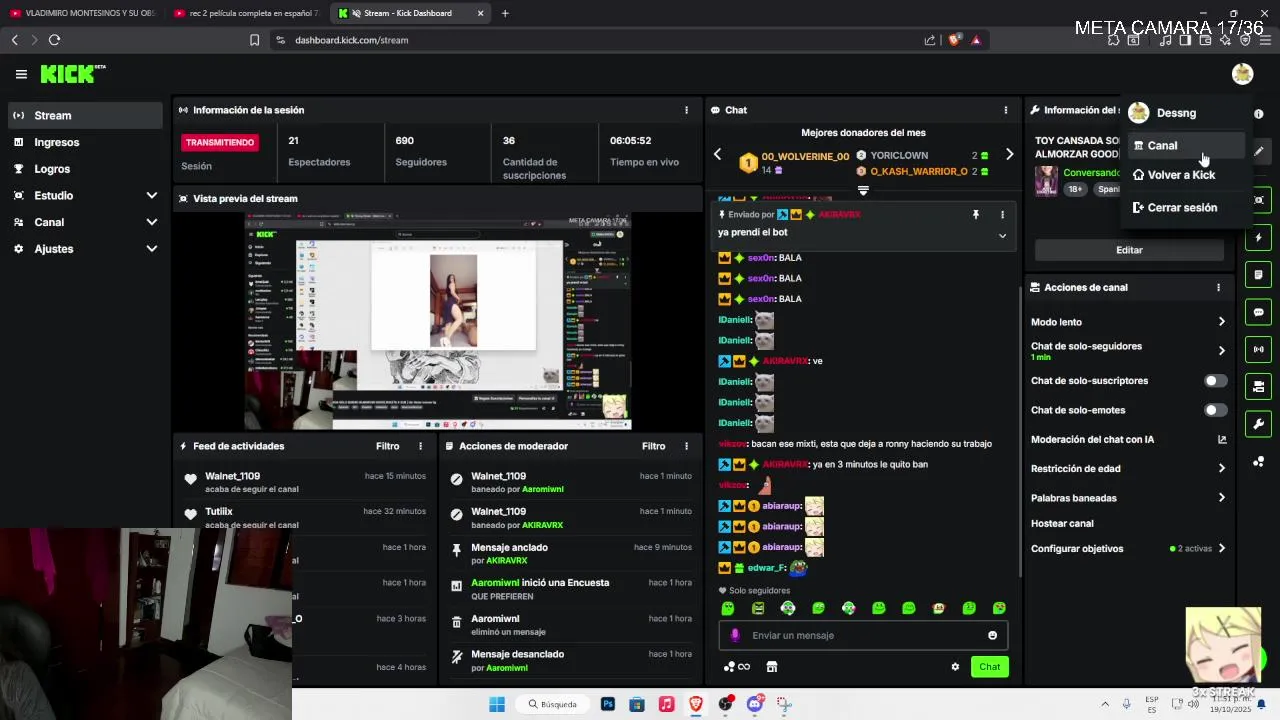Open the hamburger menu beside Kick logo
The image size is (1280, 720).
[x=21, y=74]
